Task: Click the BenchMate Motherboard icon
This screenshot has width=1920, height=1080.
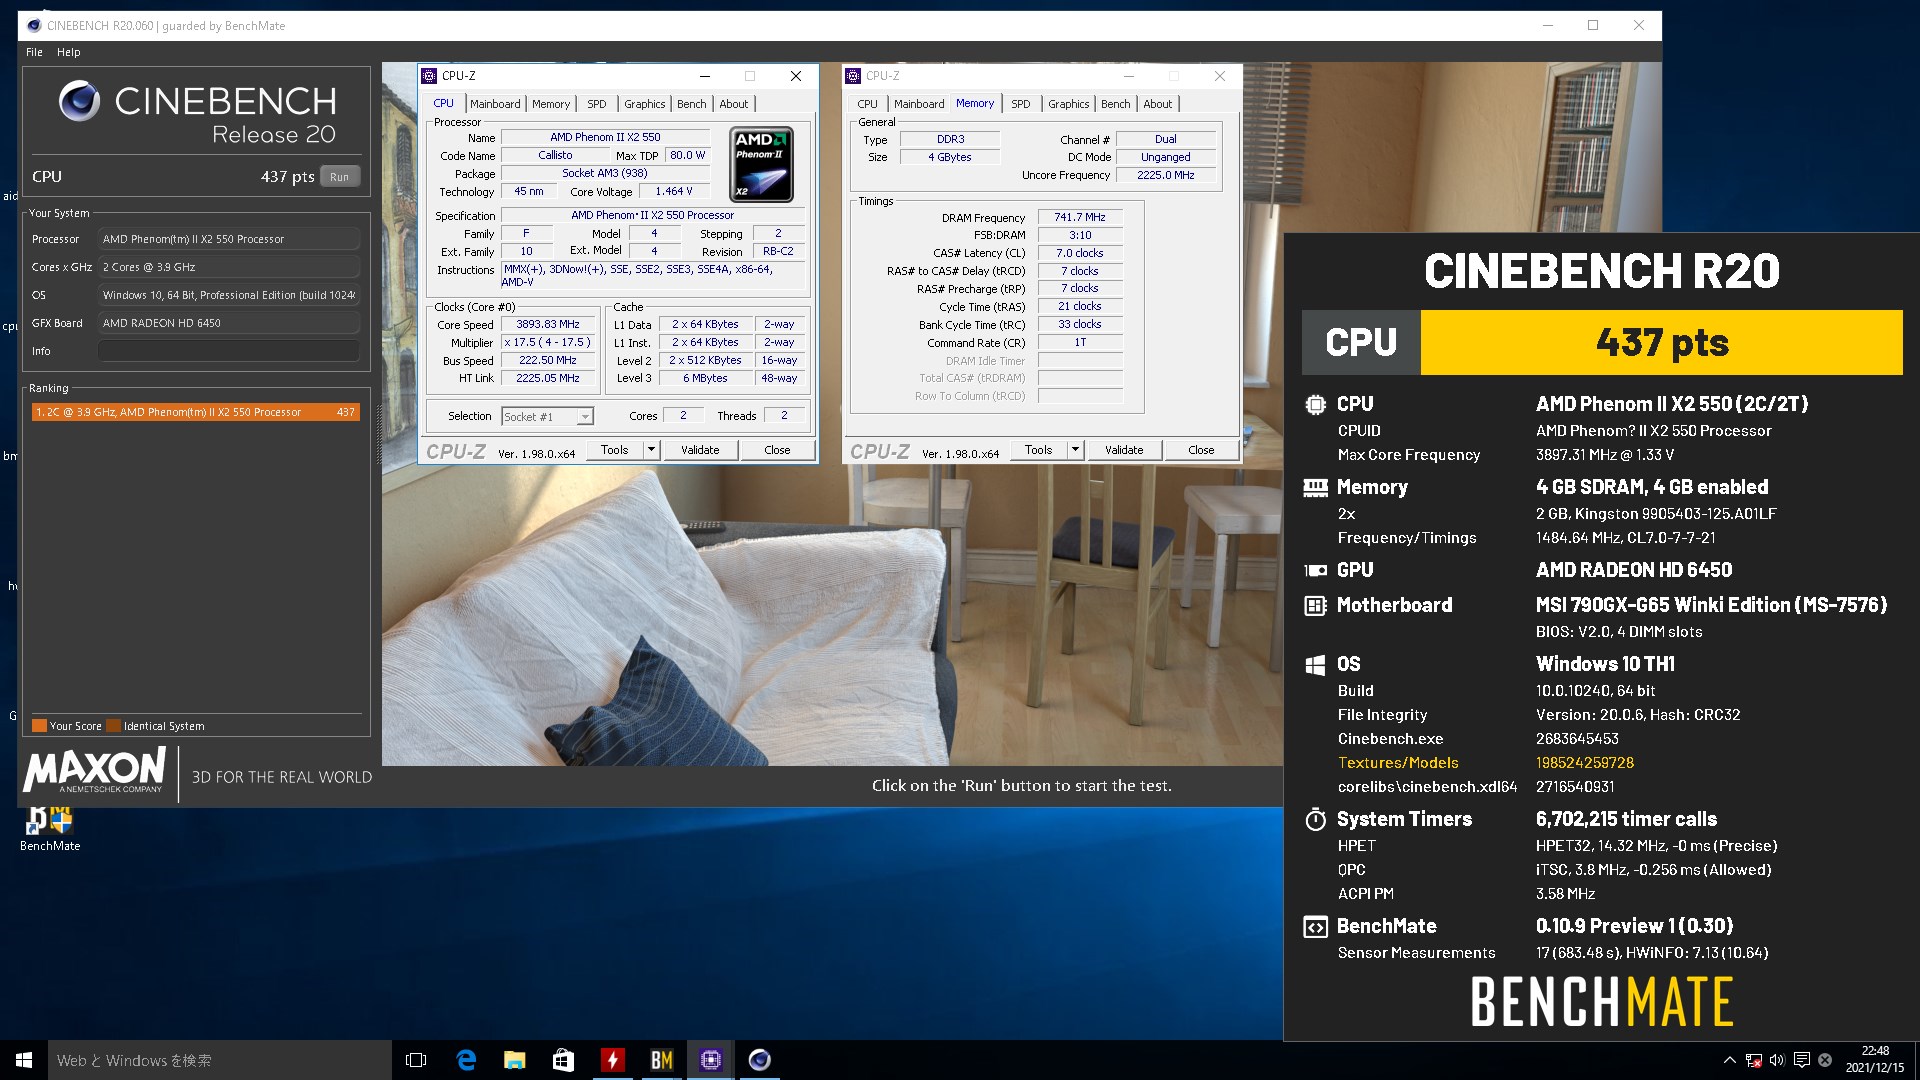Action: coord(1315,605)
